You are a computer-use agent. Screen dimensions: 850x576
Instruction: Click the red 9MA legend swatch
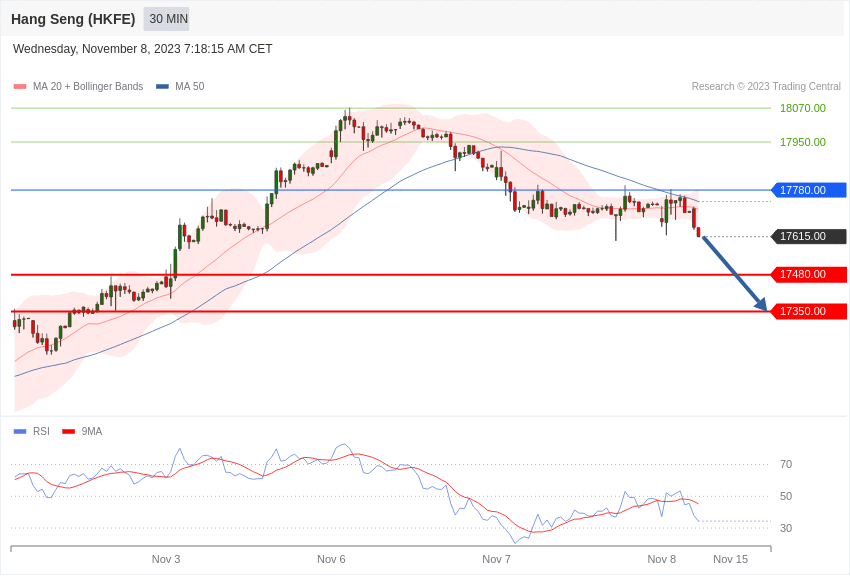tap(68, 431)
